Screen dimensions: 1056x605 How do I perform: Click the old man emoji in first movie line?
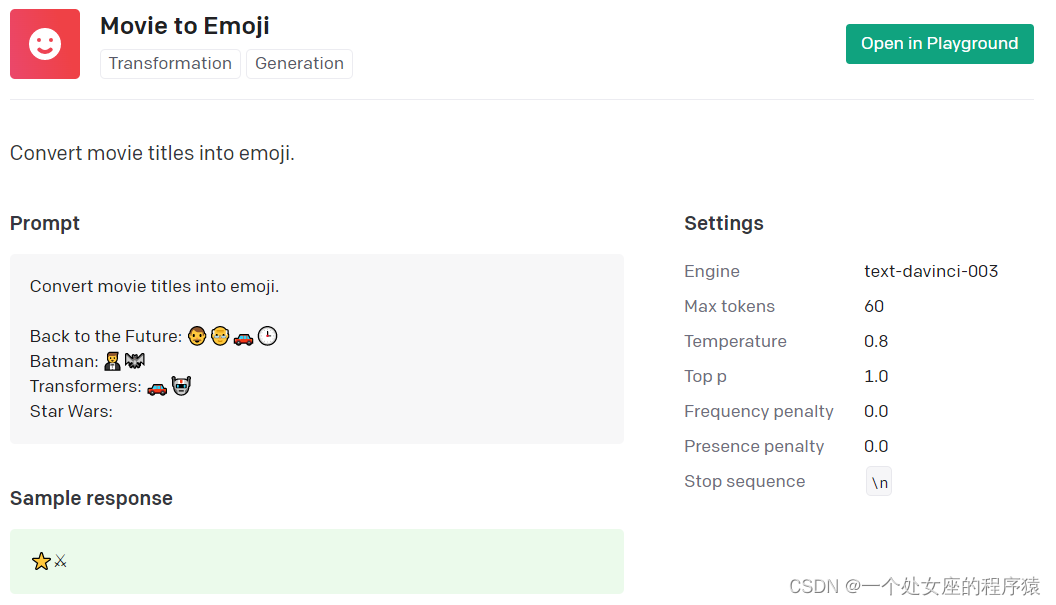coord(220,337)
